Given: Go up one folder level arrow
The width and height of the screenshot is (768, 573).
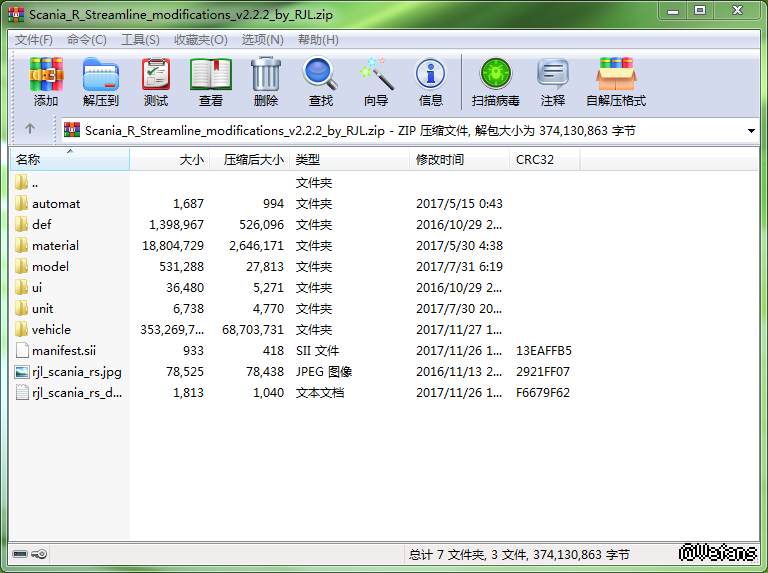Looking at the screenshot, I should coord(30,129).
